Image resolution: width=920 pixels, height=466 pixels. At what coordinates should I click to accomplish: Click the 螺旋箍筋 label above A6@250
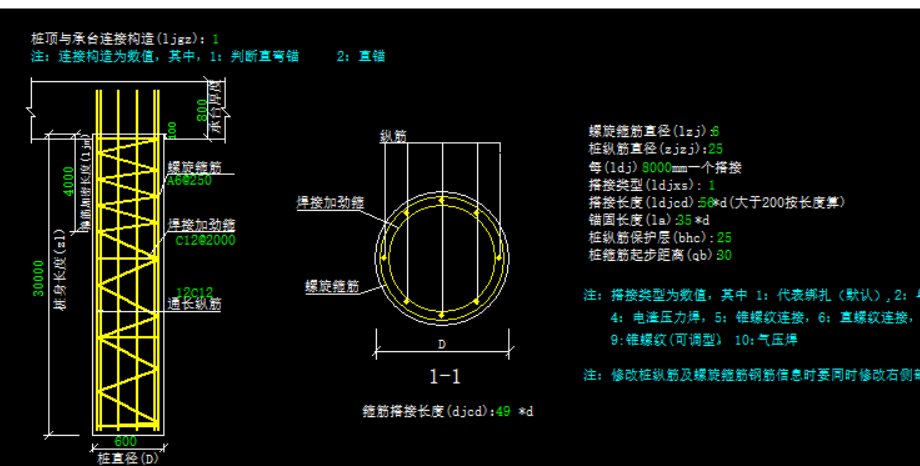coord(194,167)
